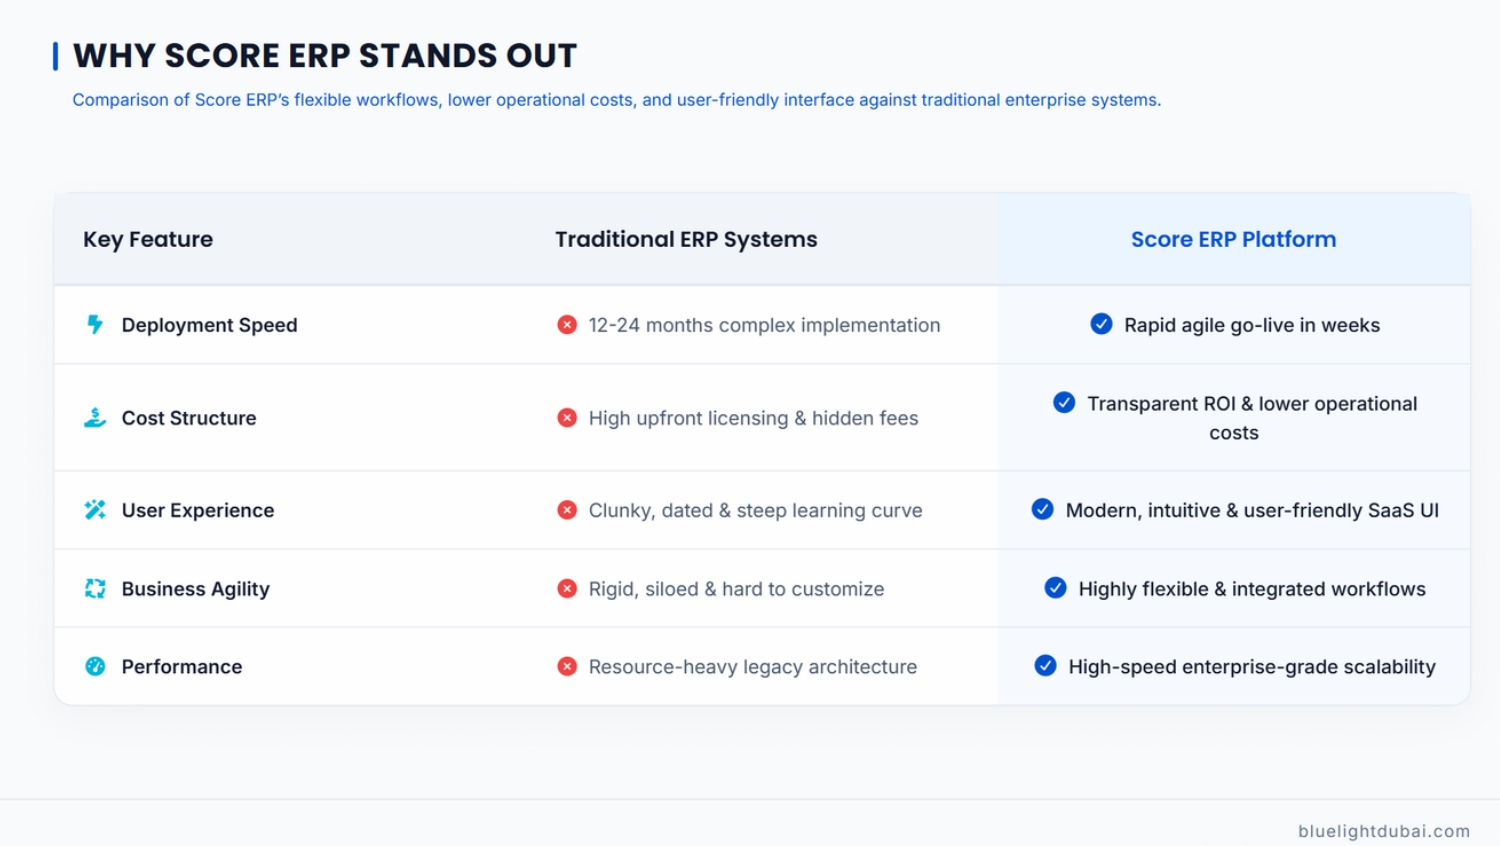Click the Performance gauge icon
This screenshot has width=1500, height=846.
pyautogui.click(x=95, y=666)
